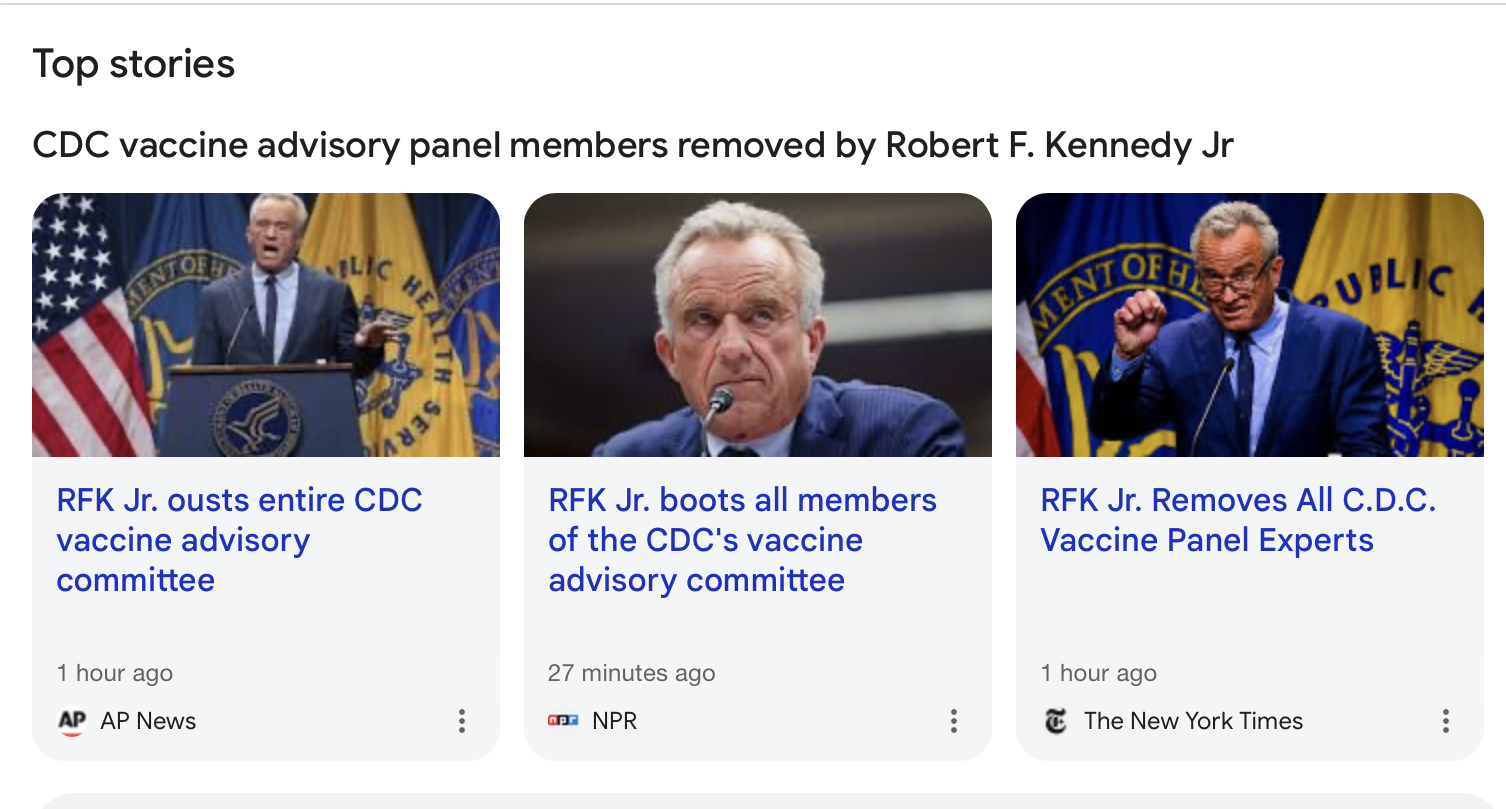The image size is (1506, 809).
Task: Click the New York Times logo icon
Action: click(x=1056, y=721)
